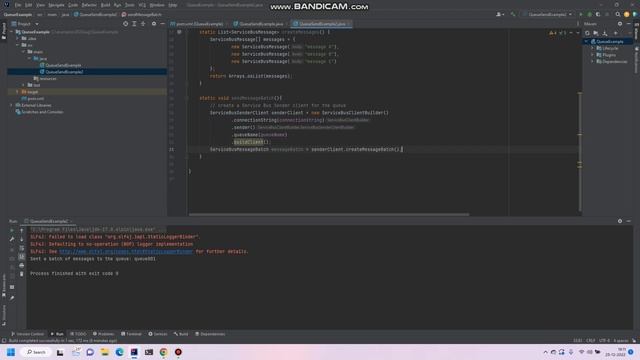Click horizontal scrollbar in editor
Screen dimensions: 640x360
coord(329,214)
